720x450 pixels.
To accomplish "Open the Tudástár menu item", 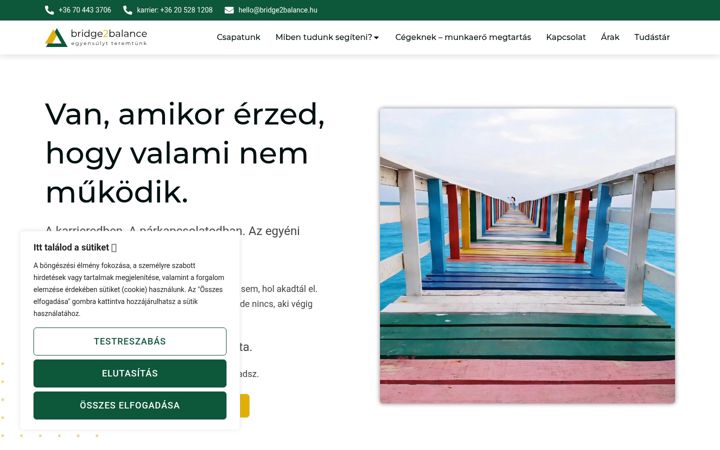I will coord(652,37).
